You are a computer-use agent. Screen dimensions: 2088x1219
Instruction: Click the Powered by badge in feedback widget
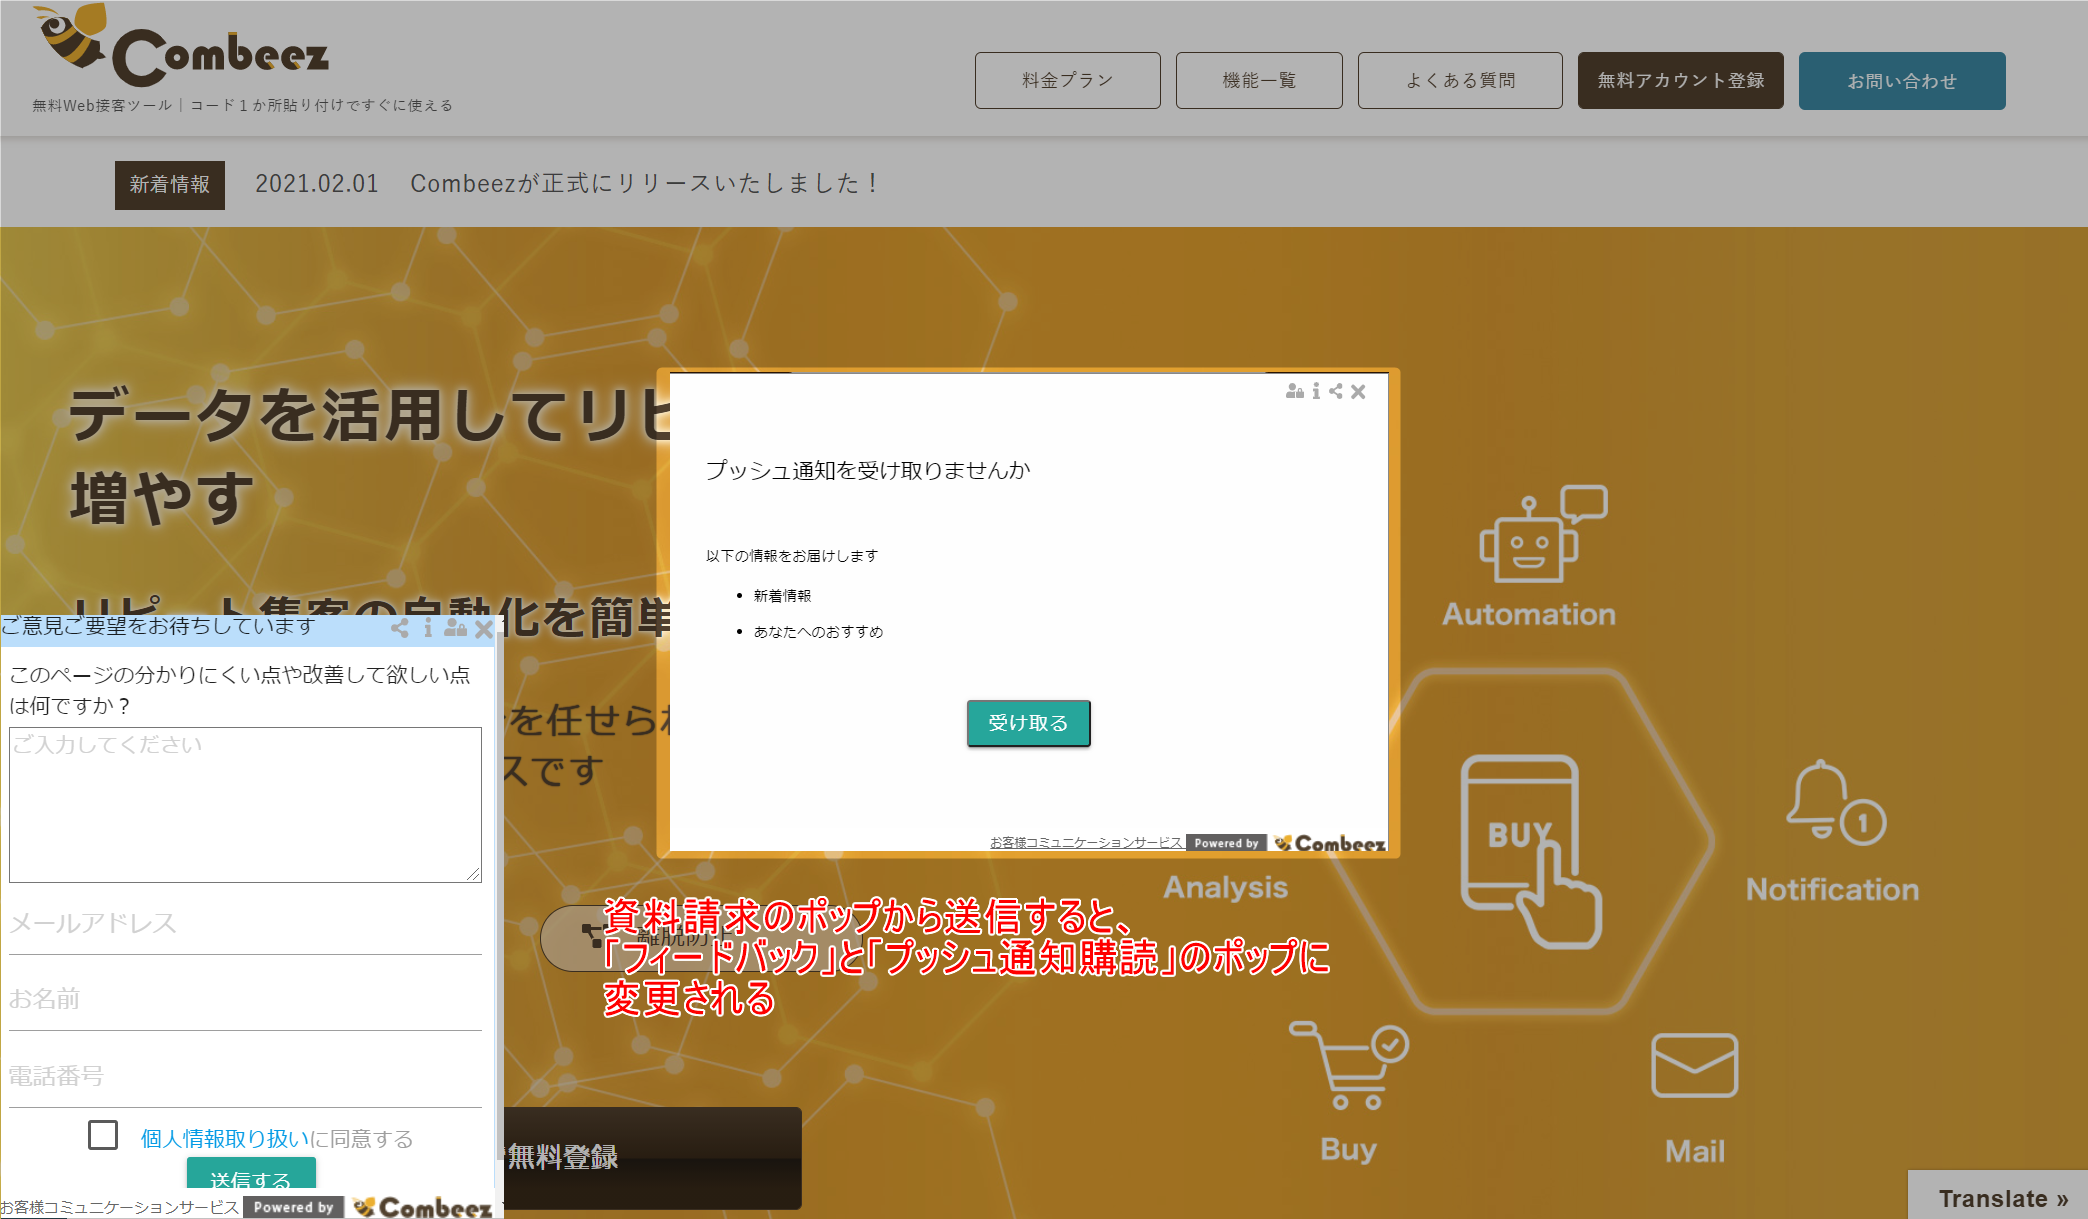tap(293, 1207)
